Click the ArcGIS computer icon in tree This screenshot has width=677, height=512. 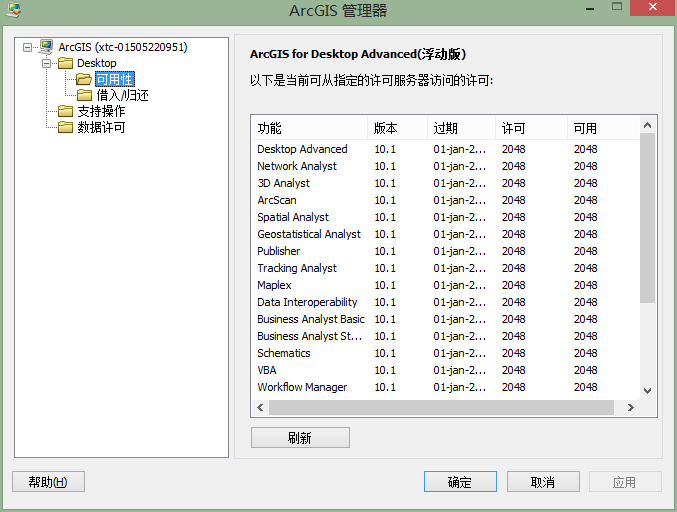coord(46,47)
